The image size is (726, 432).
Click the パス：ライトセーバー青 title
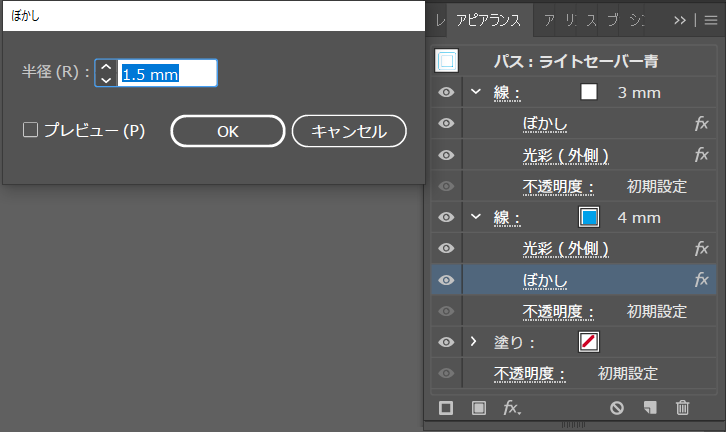576,61
